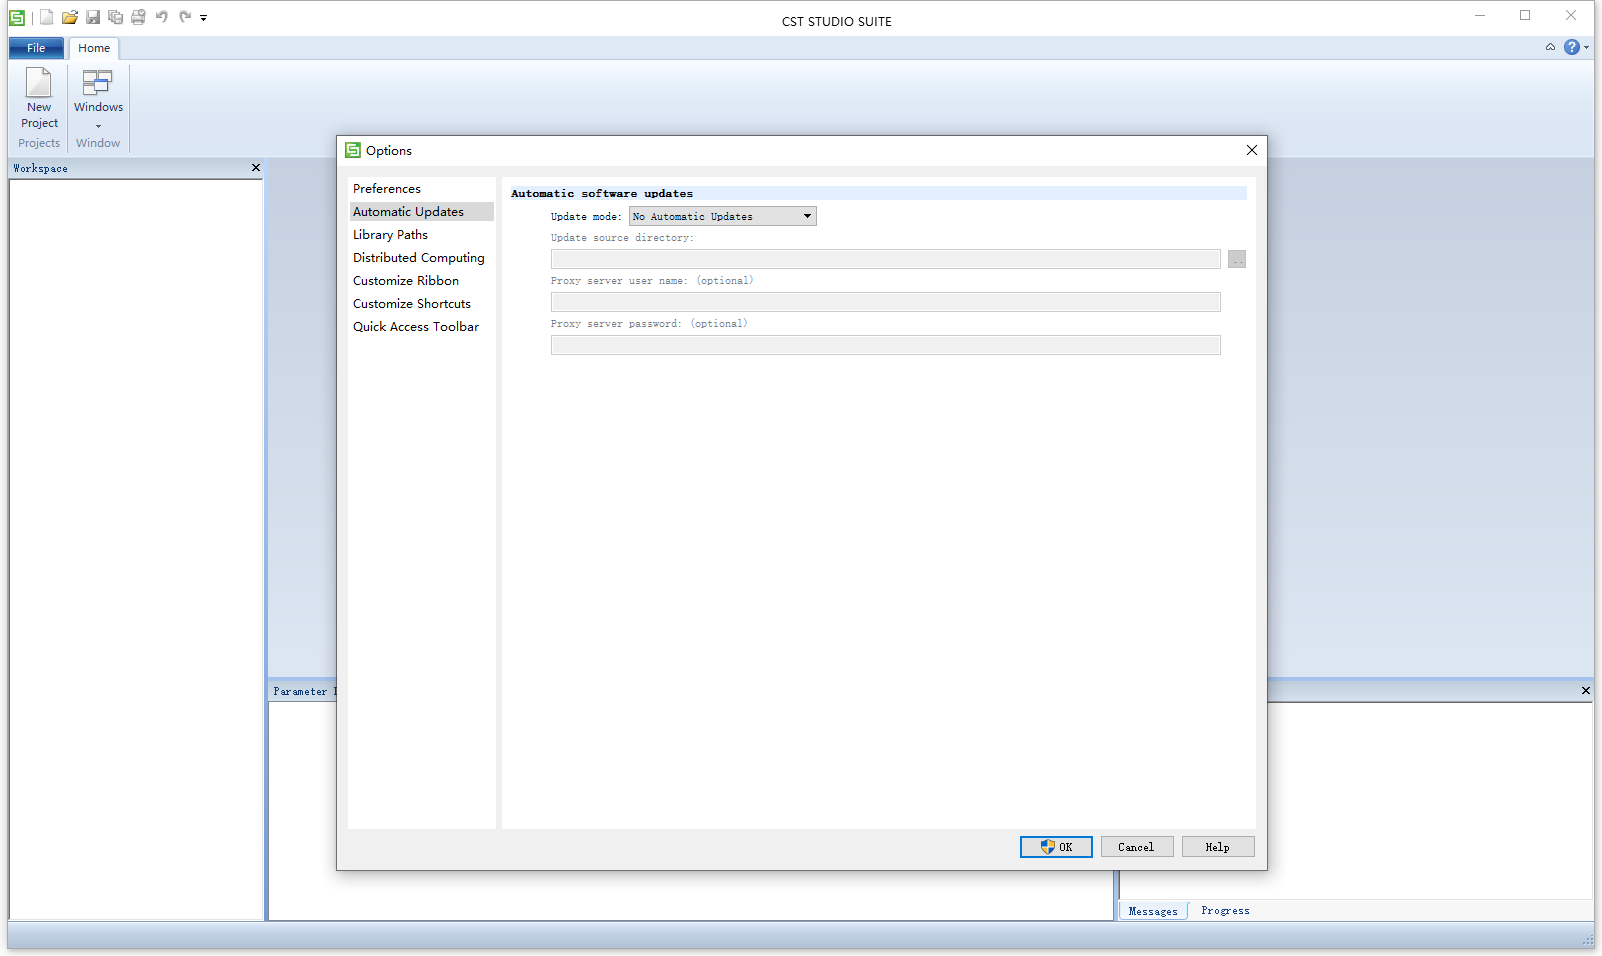The height and width of the screenshot is (956, 1602).
Task: Click the blue Help question mark icon
Action: point(1572,47)
